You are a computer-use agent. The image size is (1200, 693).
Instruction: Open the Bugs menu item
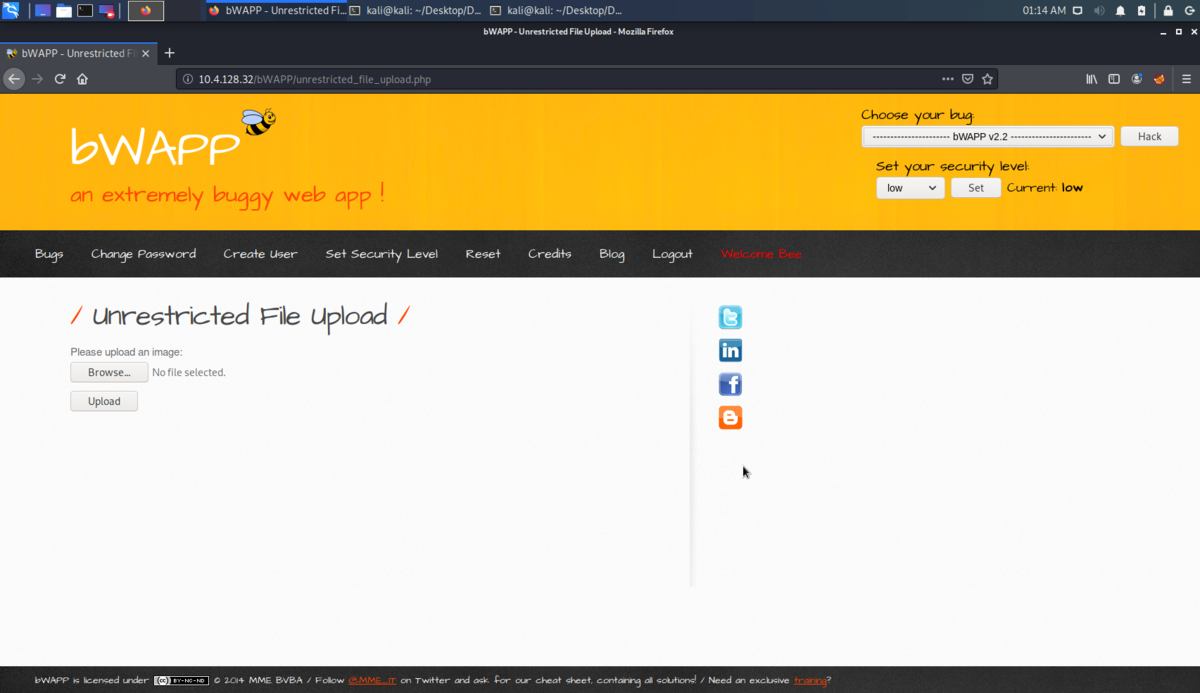(49, 254)
